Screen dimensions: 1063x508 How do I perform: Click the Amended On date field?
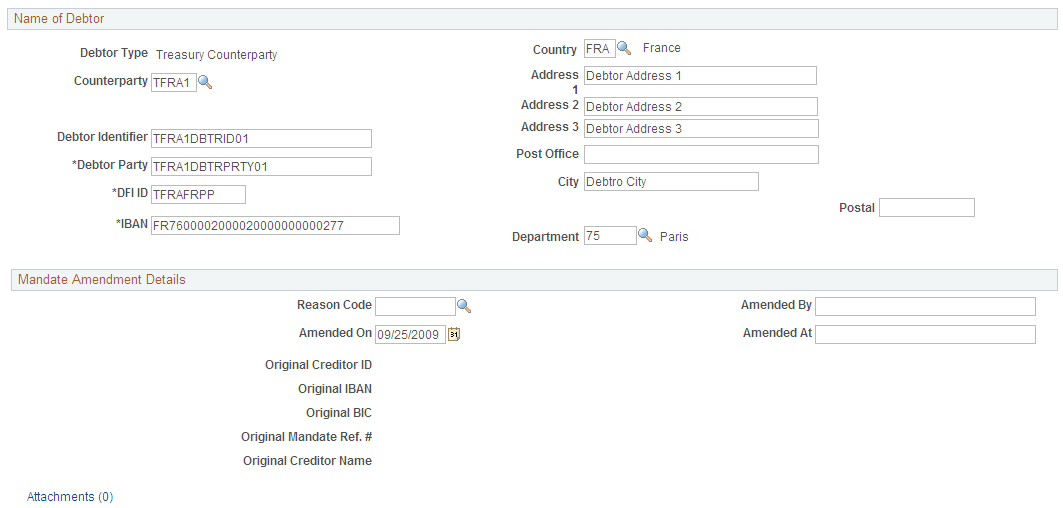[411, 334]
